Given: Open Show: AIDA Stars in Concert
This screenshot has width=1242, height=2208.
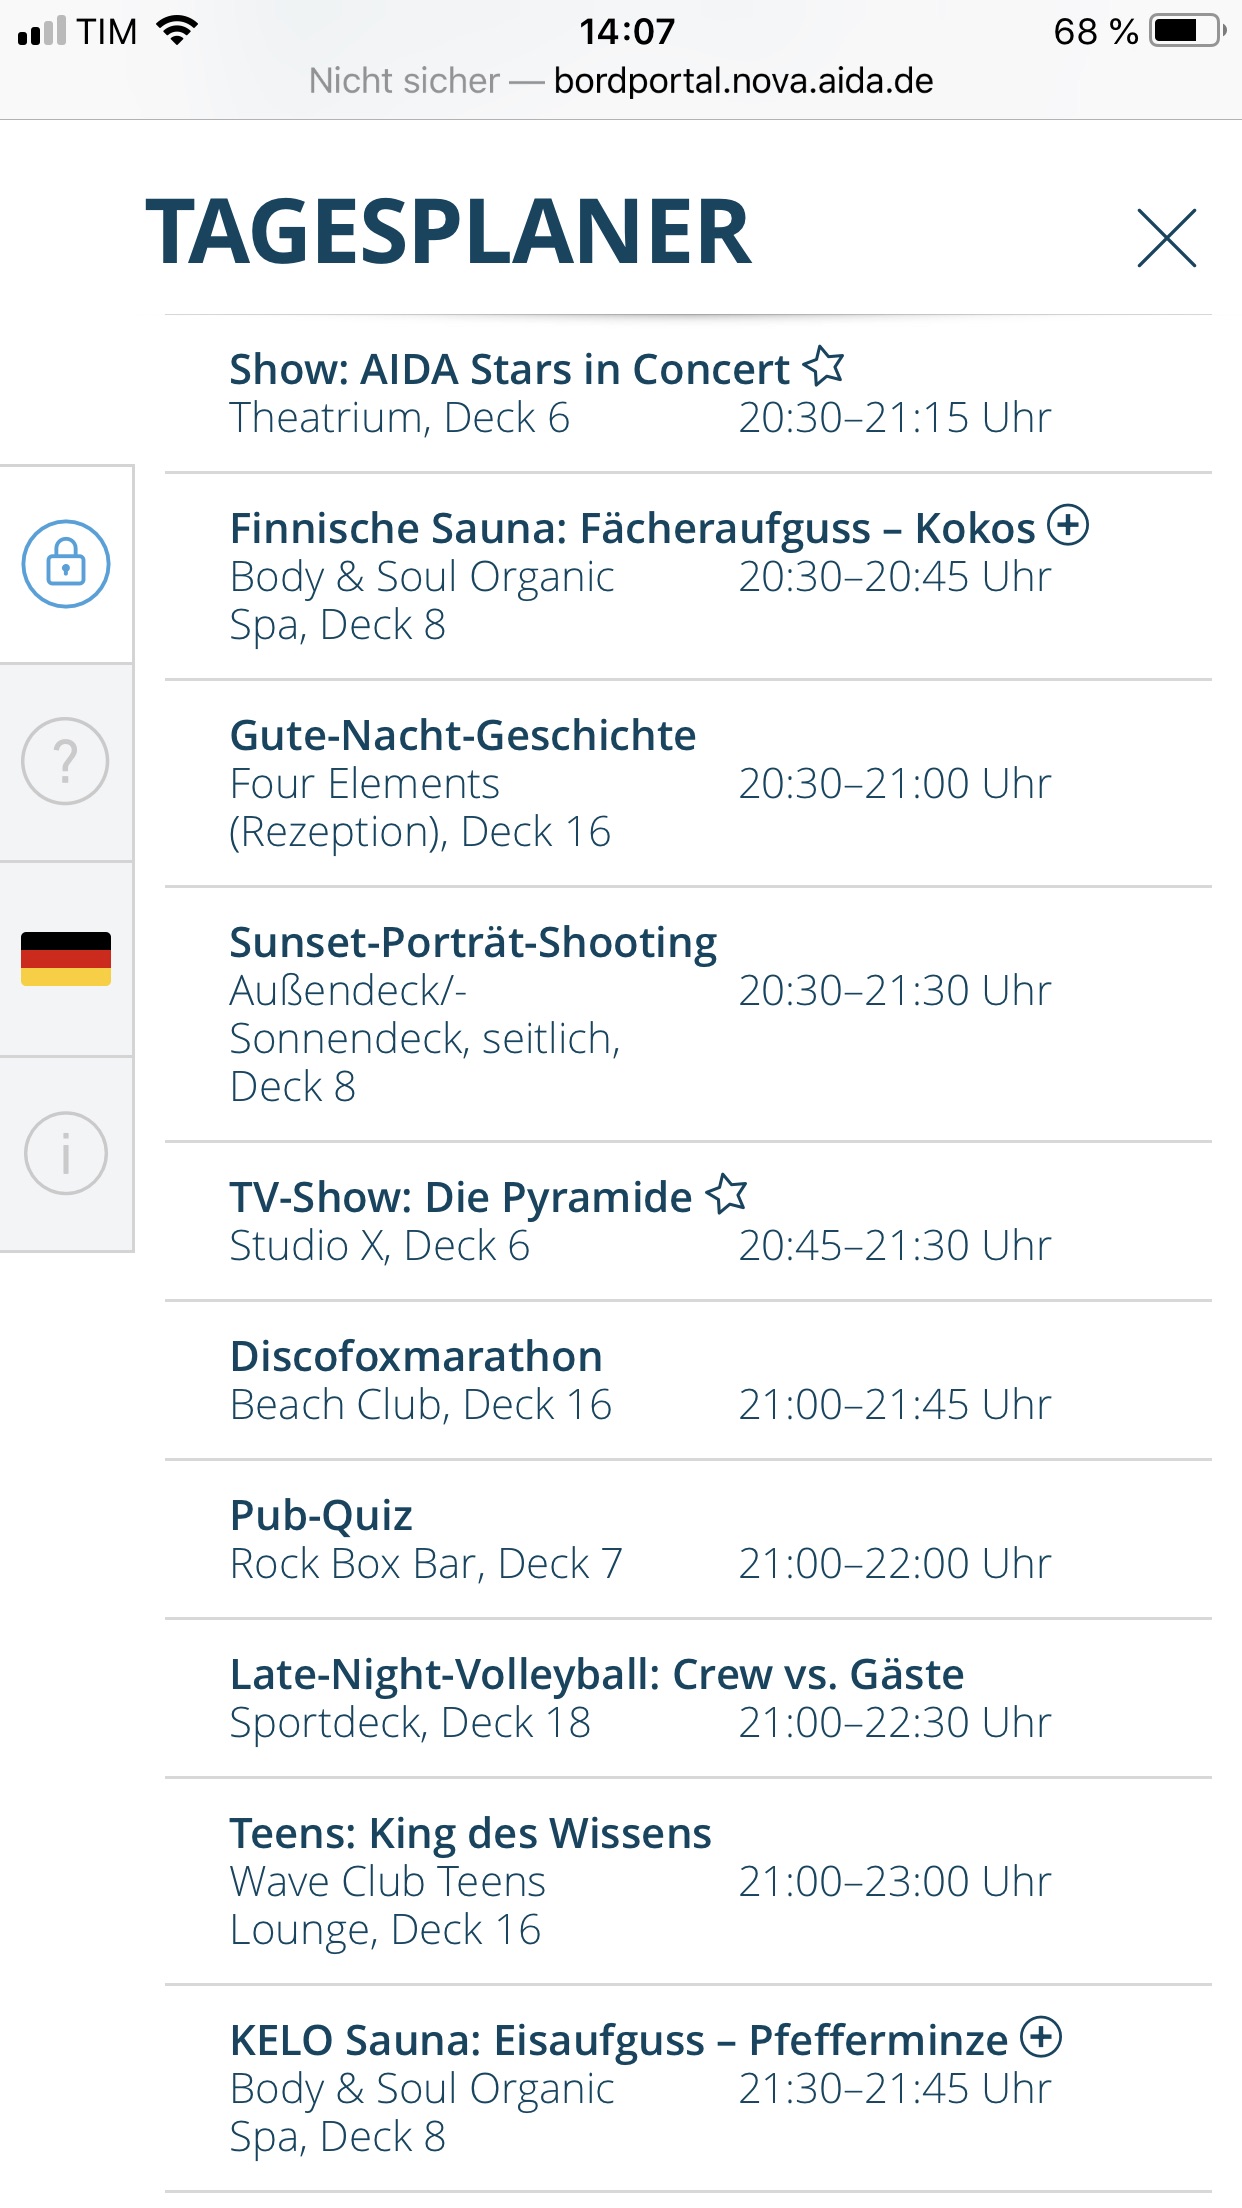Looking at the screenshot, I should (509, 370).
